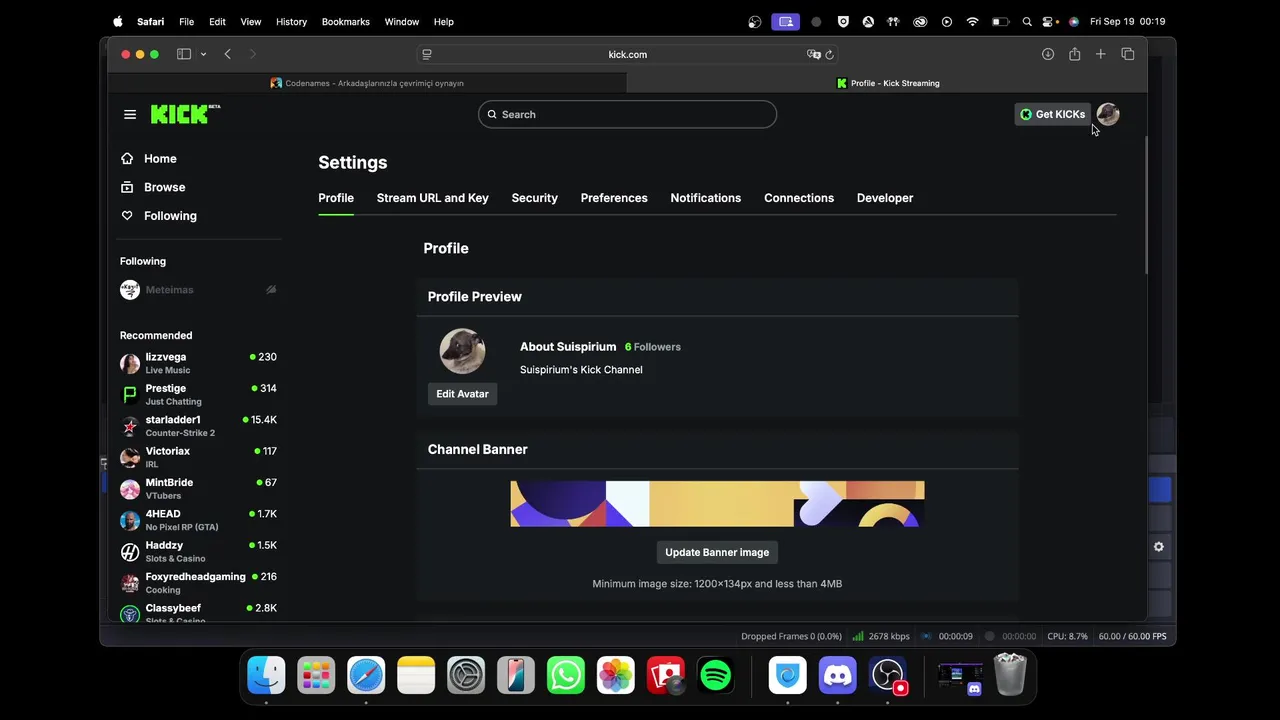
Task: Click the gear icon in OBS window
Action: 1159,547
